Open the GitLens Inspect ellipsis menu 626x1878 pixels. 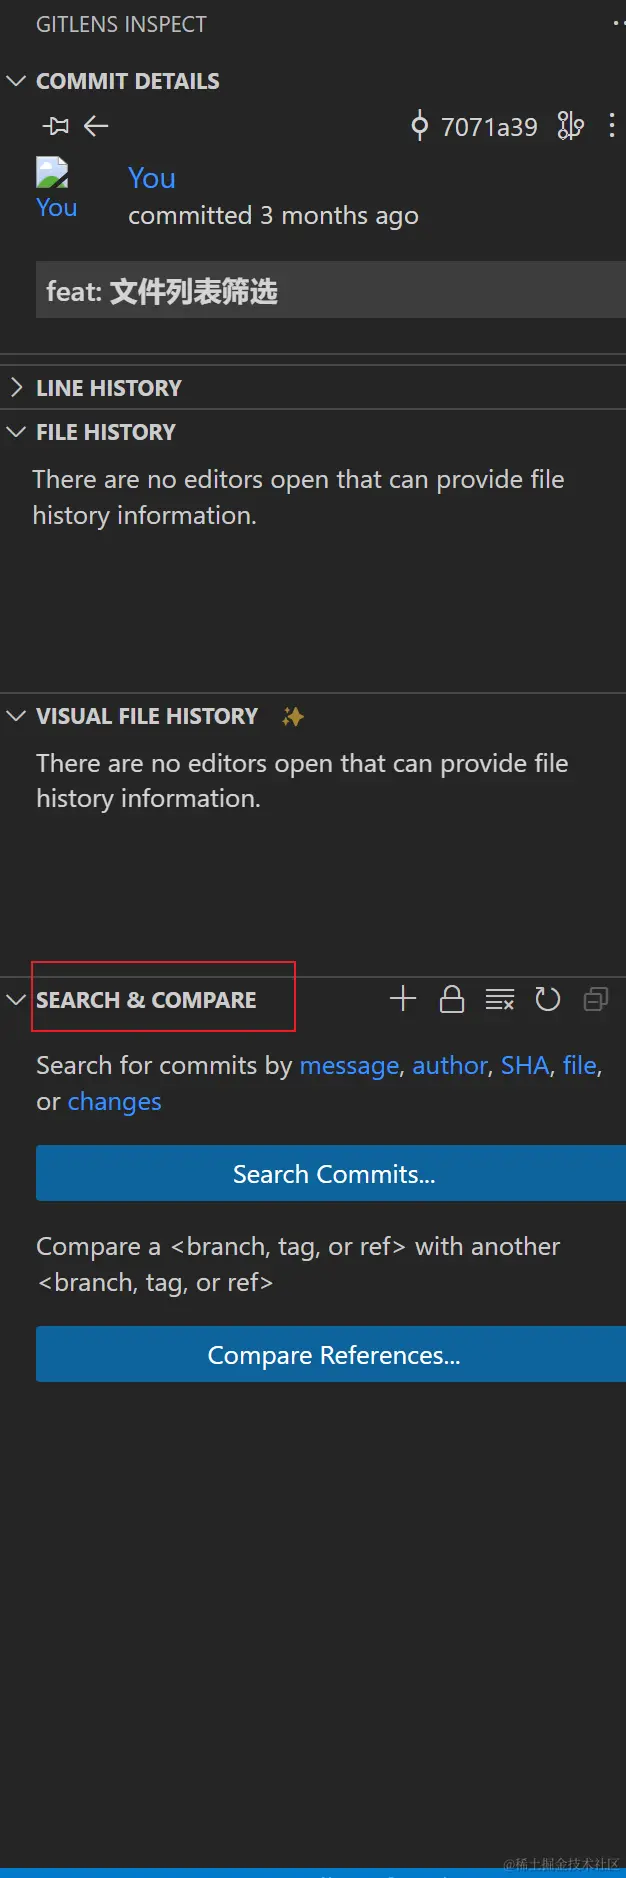point(618,24)
